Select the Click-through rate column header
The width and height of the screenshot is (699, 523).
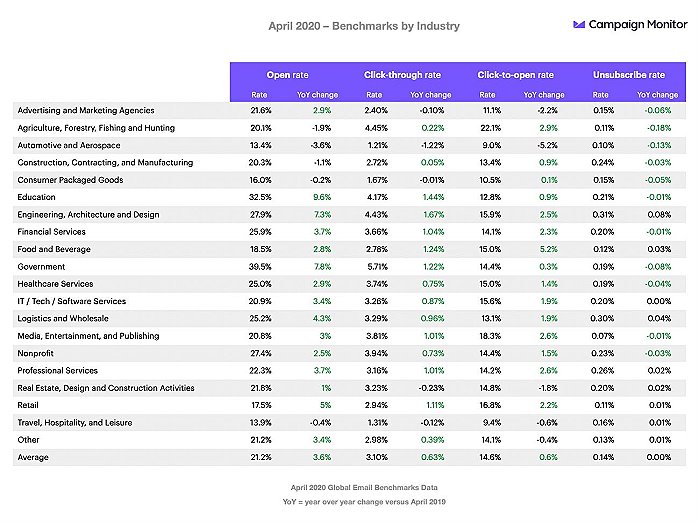coord(402,75)
